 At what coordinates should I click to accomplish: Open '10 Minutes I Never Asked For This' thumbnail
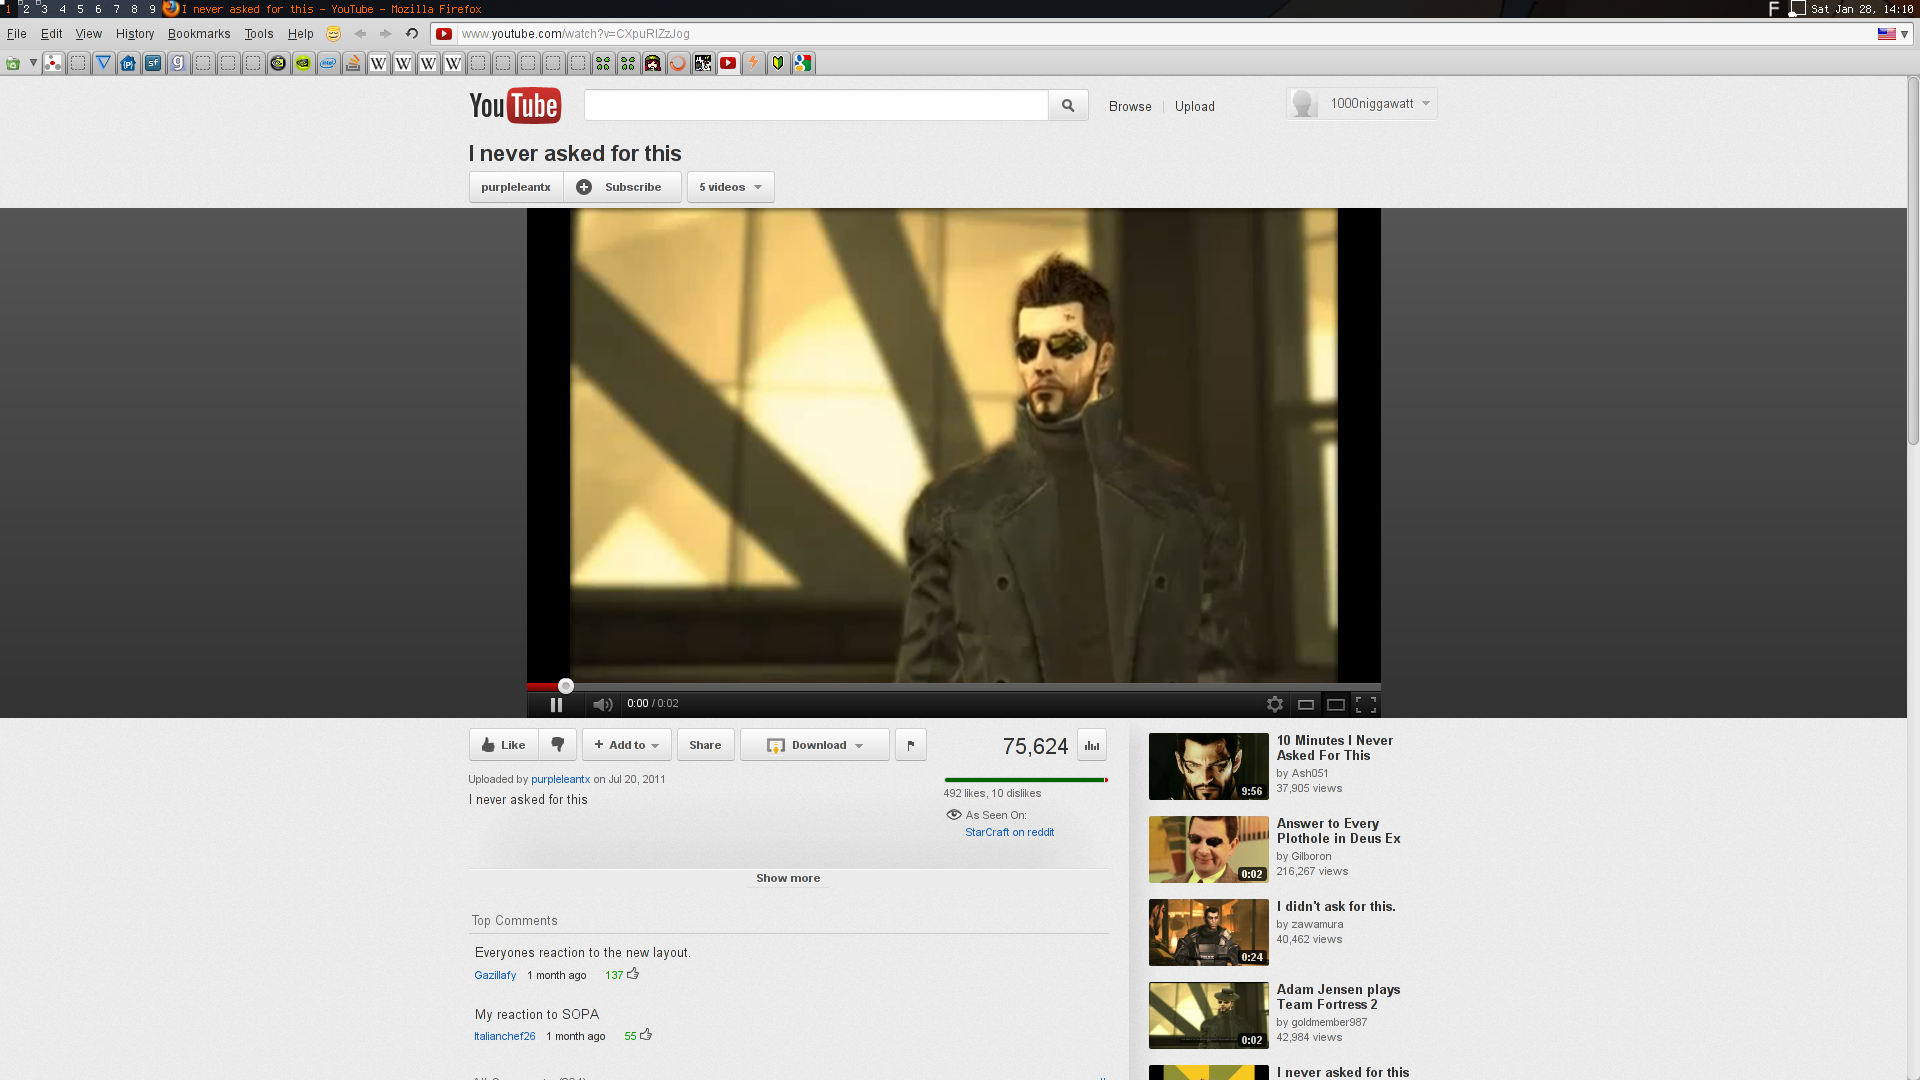[1208, 766]
